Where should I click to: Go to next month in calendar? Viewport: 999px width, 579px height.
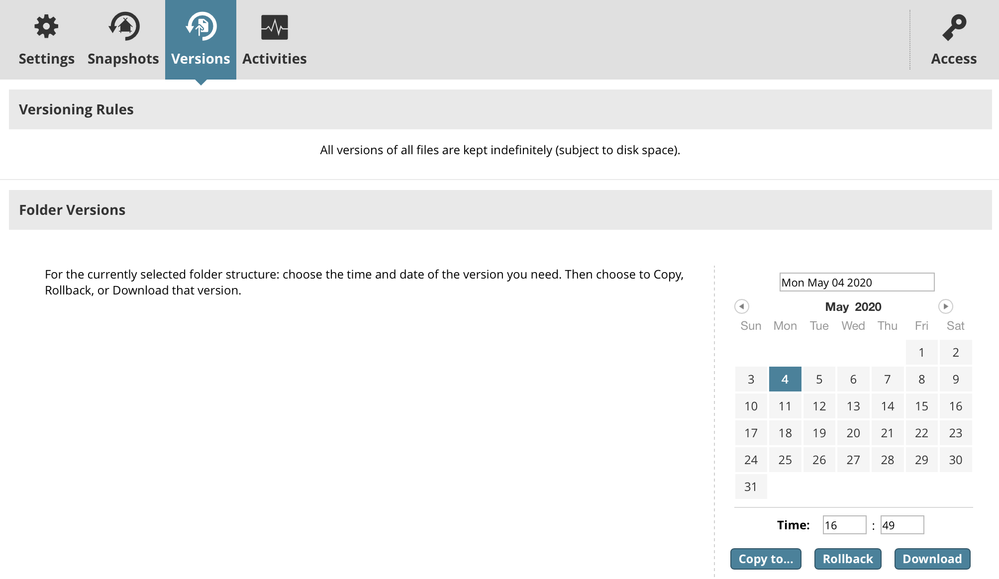click(x=945, y=306)
